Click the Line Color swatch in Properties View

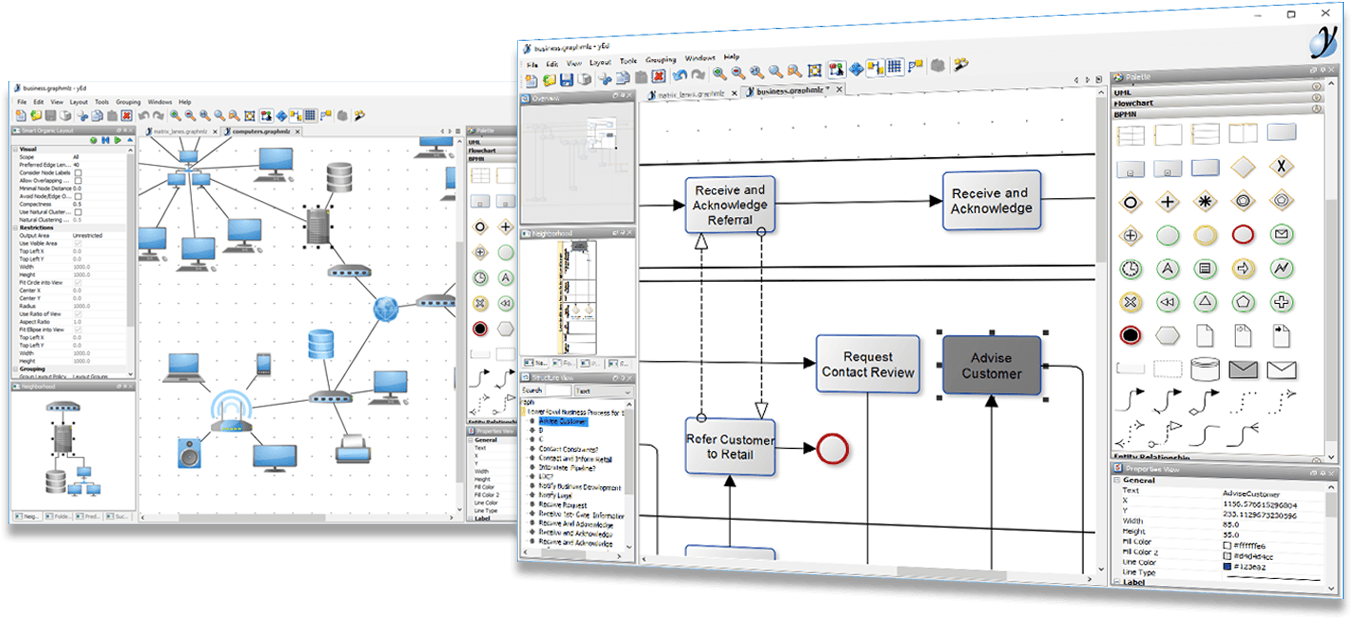pyautogui.click(x=1227, y=567)
